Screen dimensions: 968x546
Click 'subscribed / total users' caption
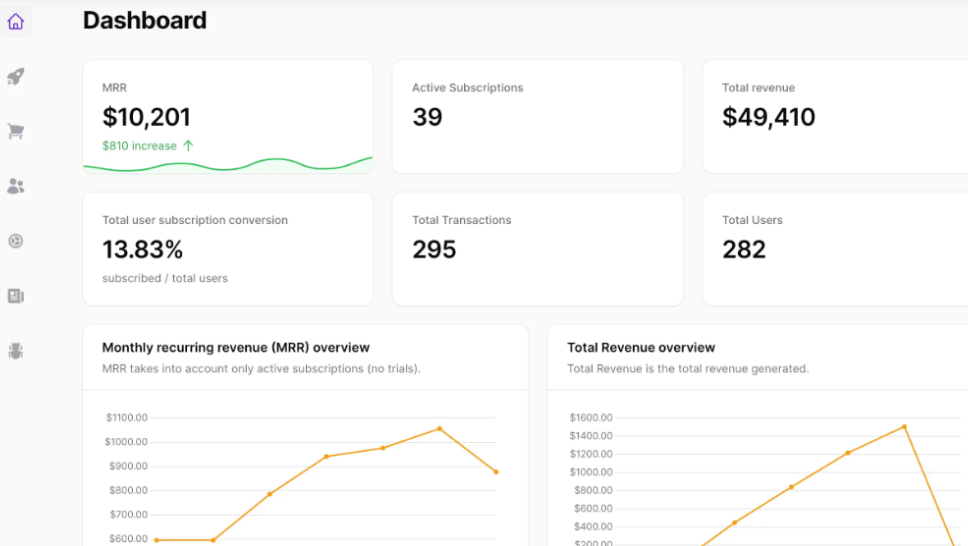165,279
